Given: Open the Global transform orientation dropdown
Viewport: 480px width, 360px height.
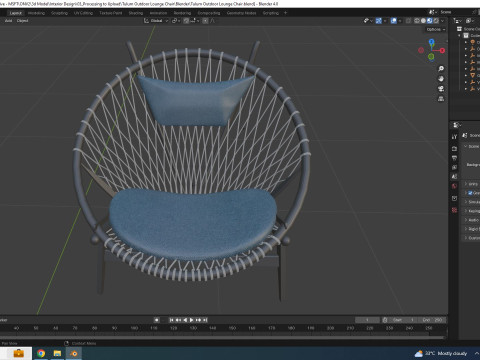Looking at the screenshot, I should click(x=156, y=21).
